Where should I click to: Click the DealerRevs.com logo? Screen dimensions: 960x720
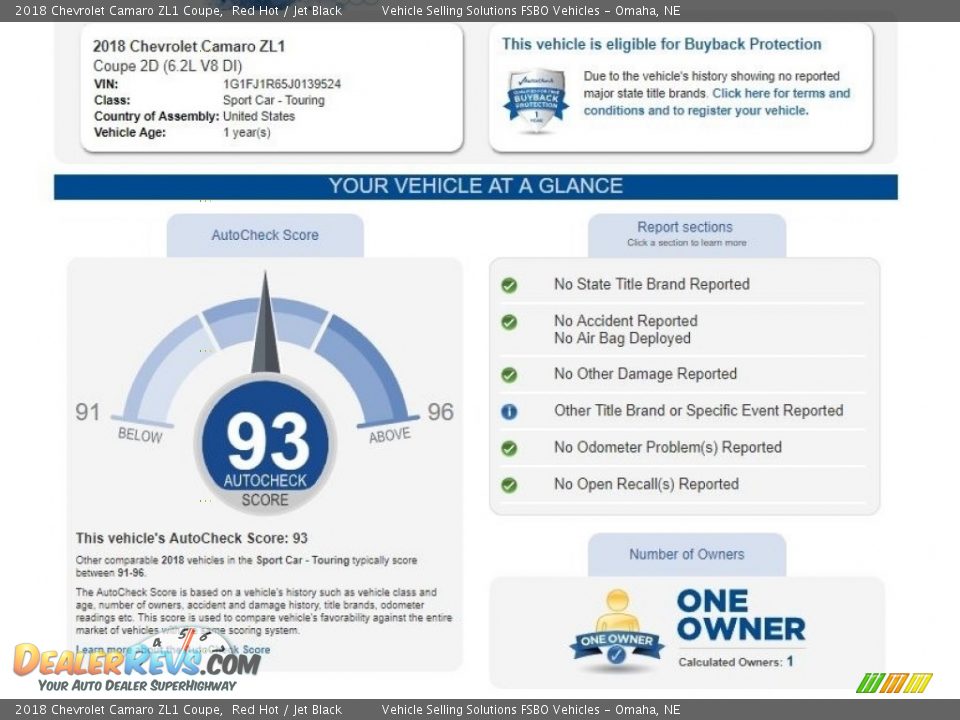[137, 662]
